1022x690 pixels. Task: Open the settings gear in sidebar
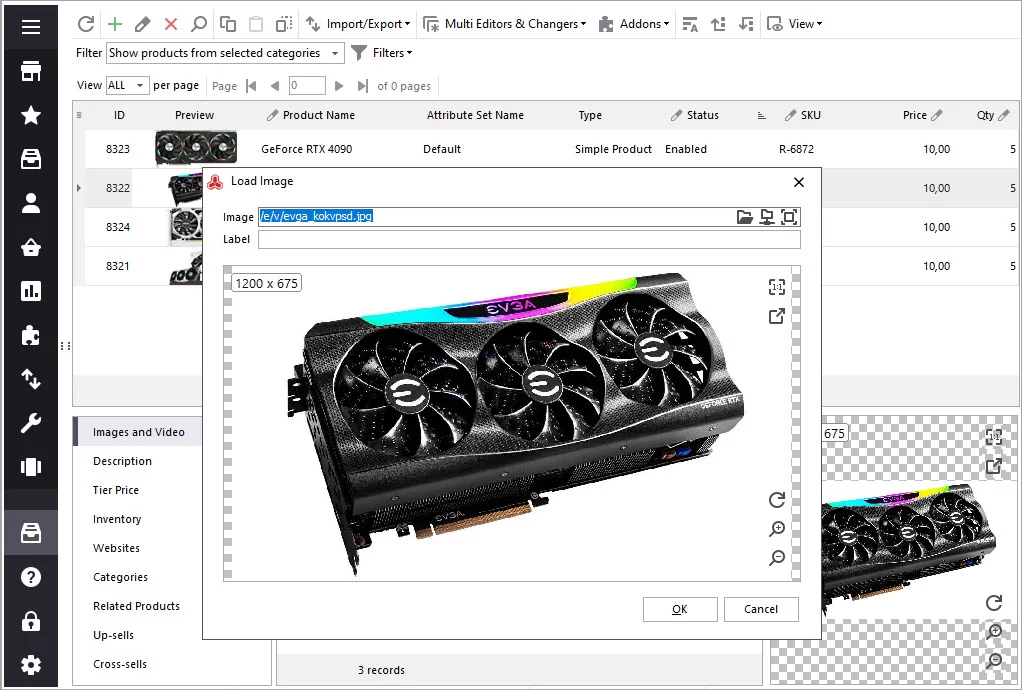(x=31, y=665)
